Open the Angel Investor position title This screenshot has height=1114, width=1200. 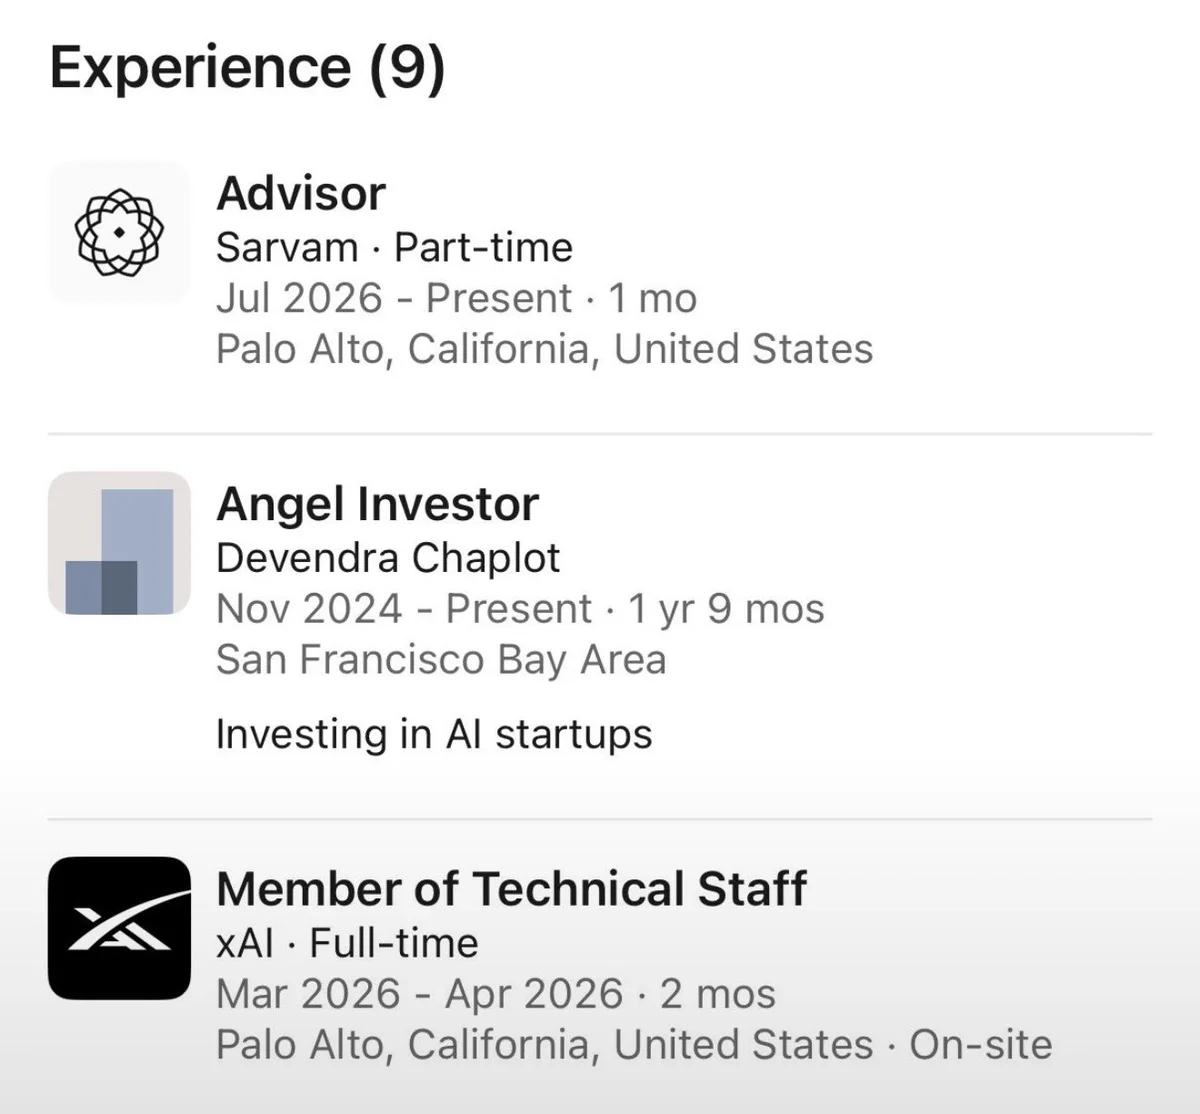(x=377, y=504)
